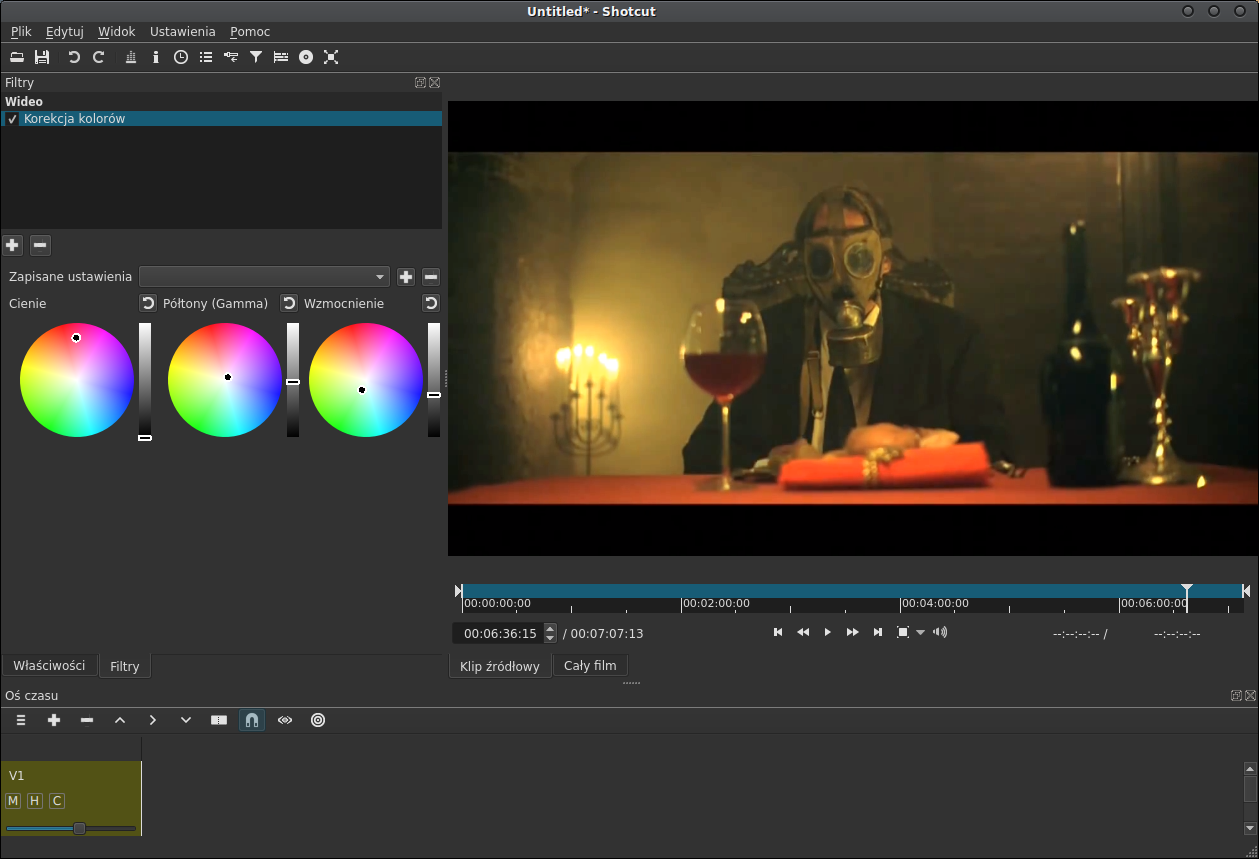Image resolution: width=1259 pixels, height=859 pixels.
Task: Save the project with the floppy icon
Action: pos(42,57)
